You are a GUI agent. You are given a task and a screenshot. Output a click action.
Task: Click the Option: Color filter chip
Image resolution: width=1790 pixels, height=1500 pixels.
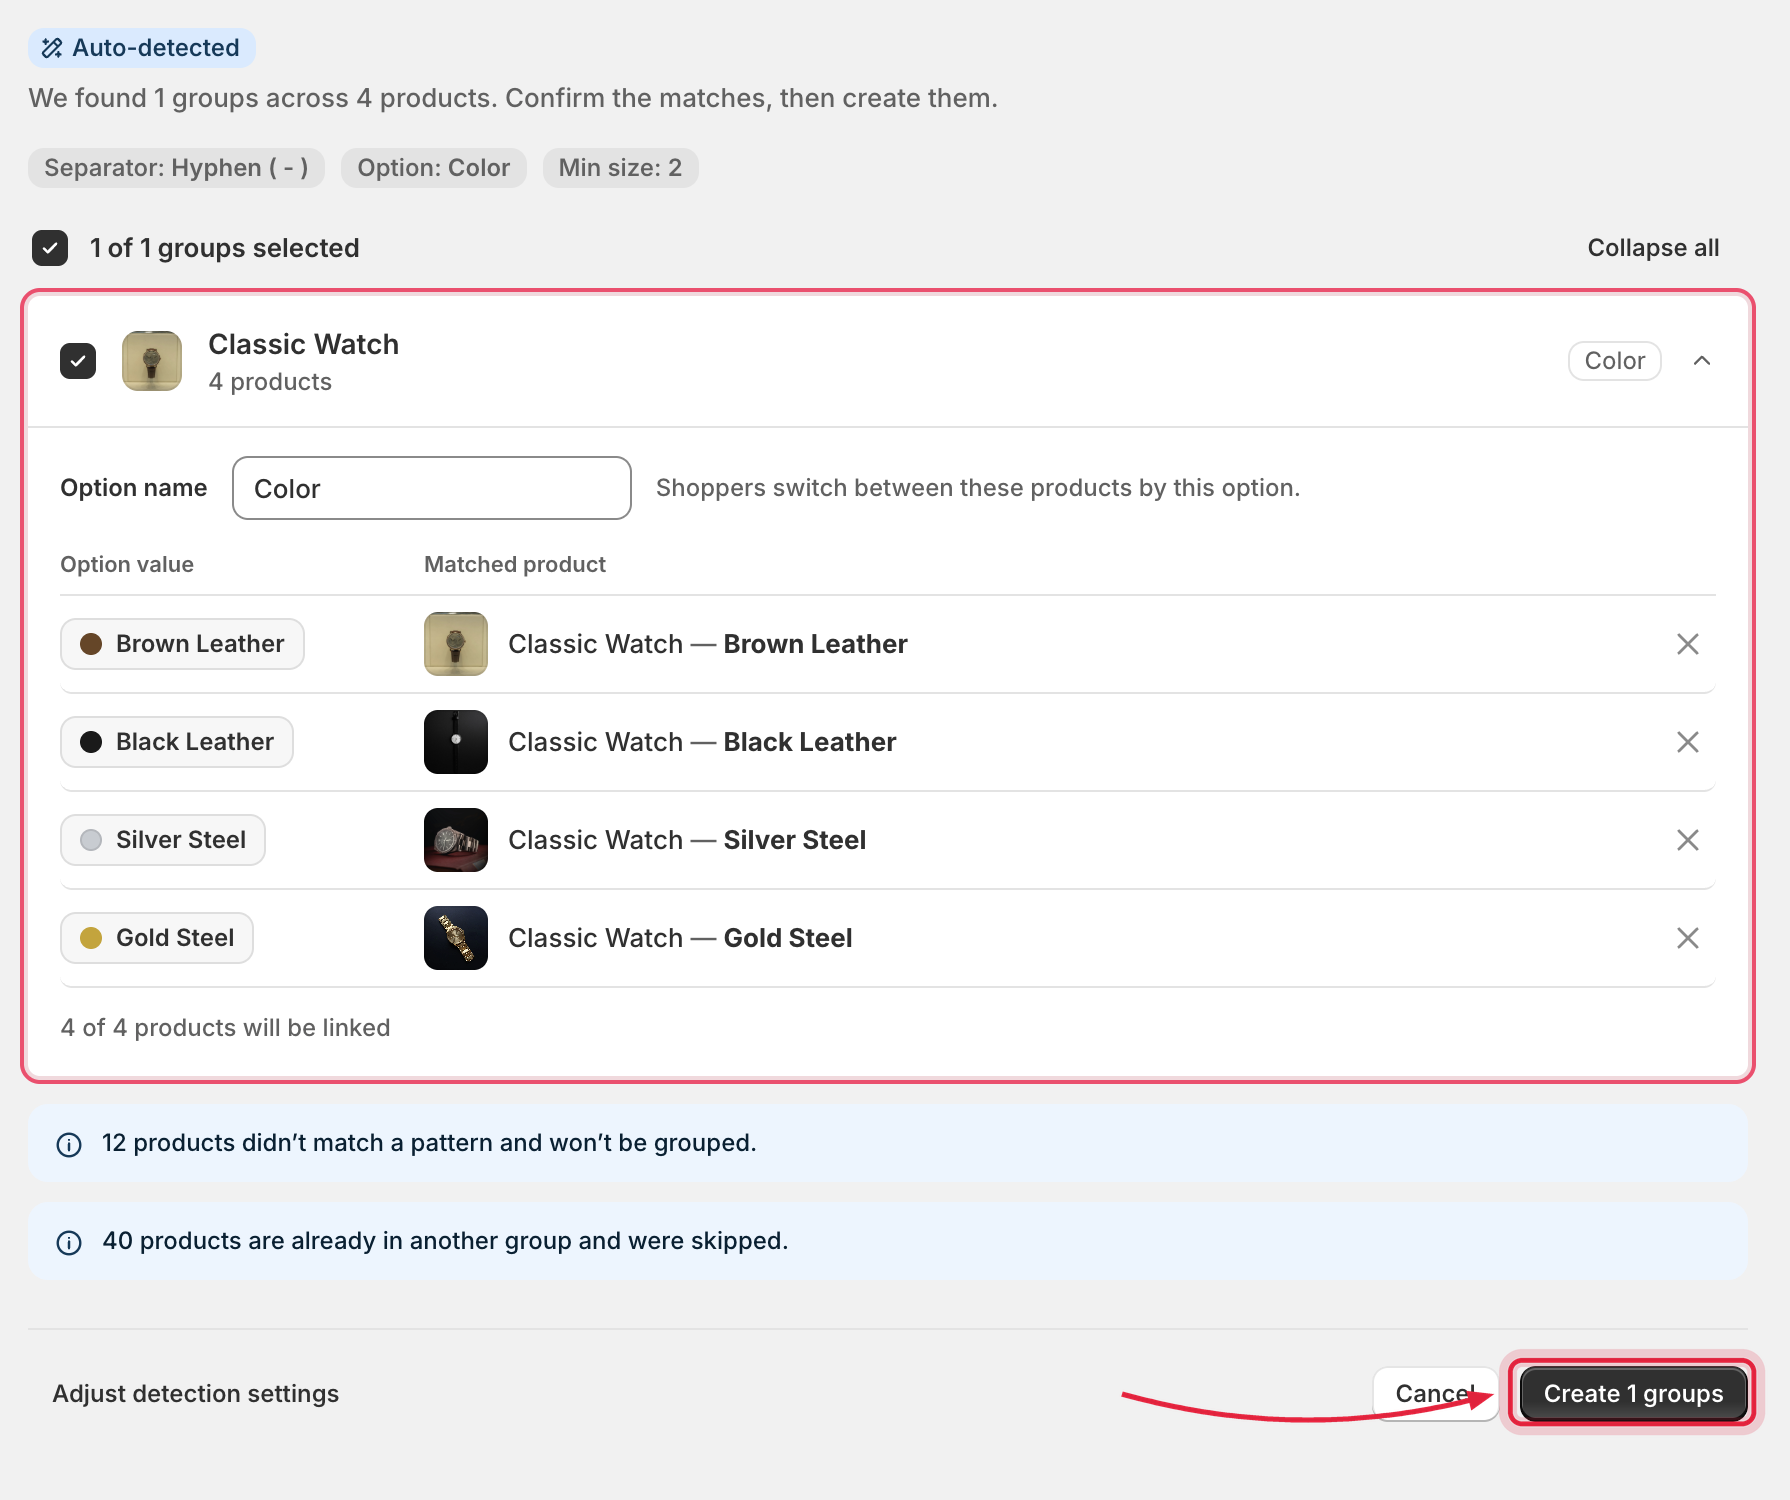pos(434,168)
